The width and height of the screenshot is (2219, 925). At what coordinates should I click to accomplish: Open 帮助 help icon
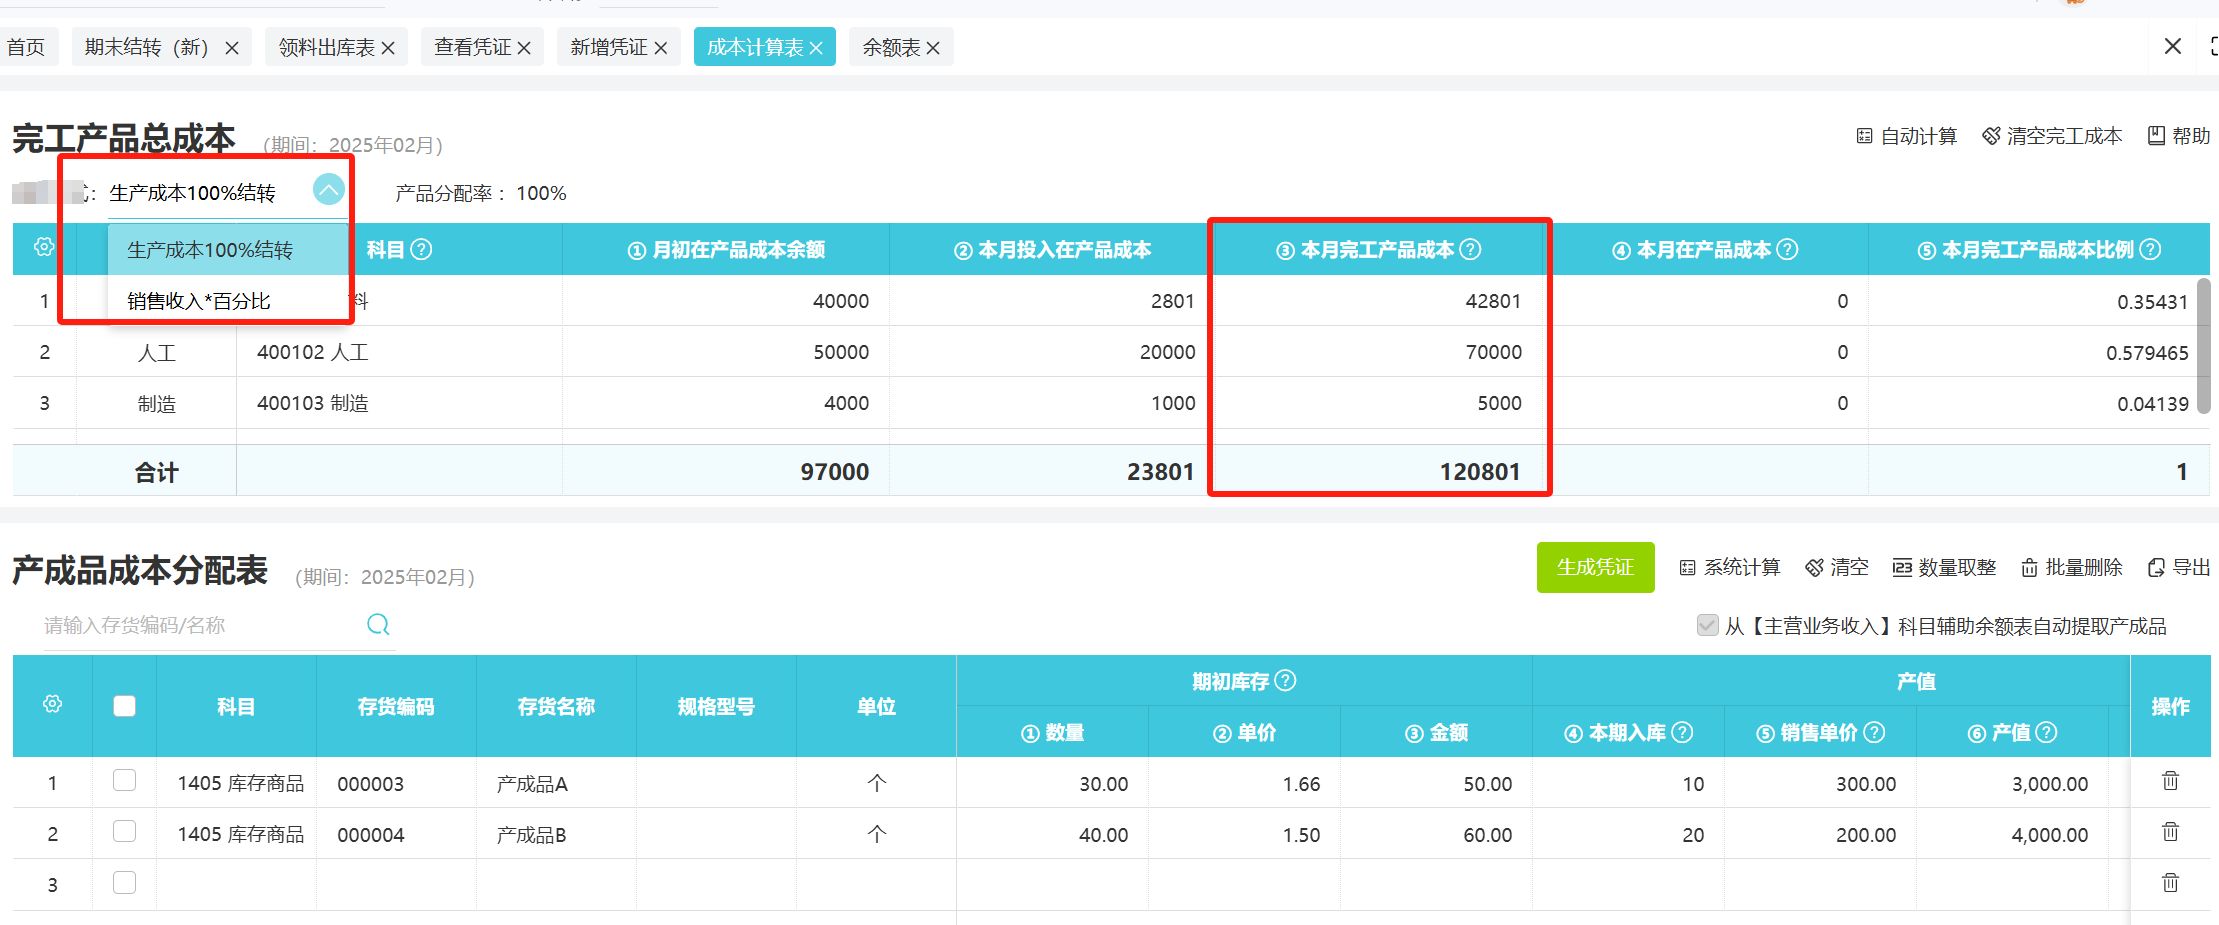pos(2156,136)
